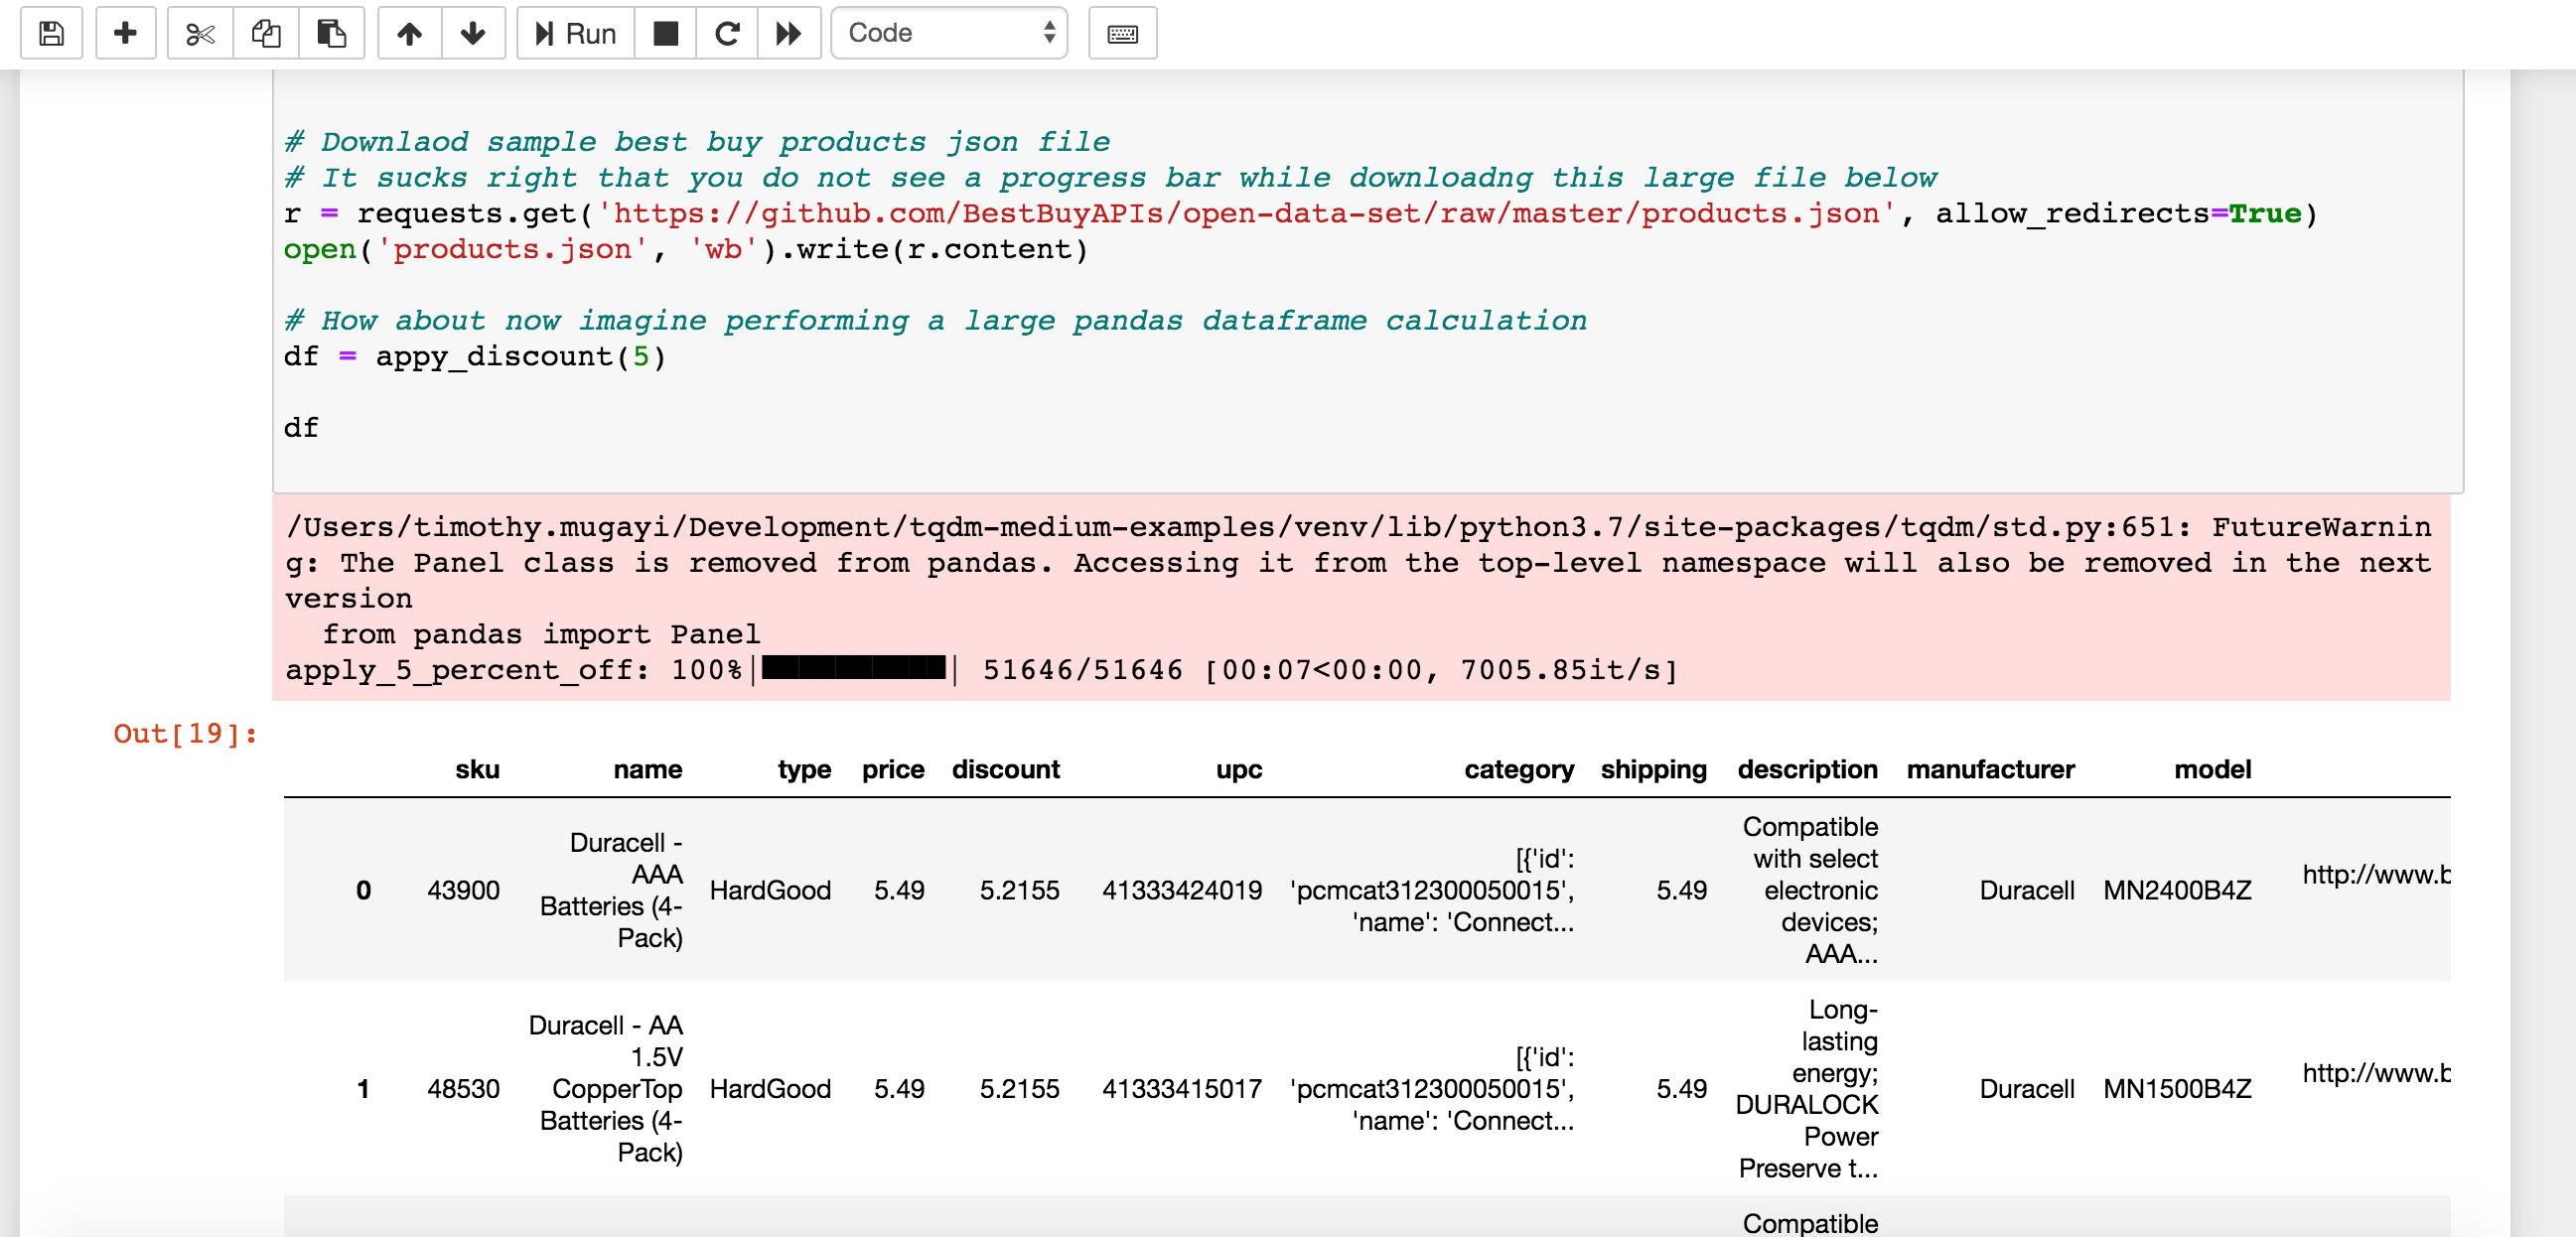Image resolution: width=2576 pixels, height=1237 pixels.
Task: Click the manufacturer column header
Action: [1989, 769]
